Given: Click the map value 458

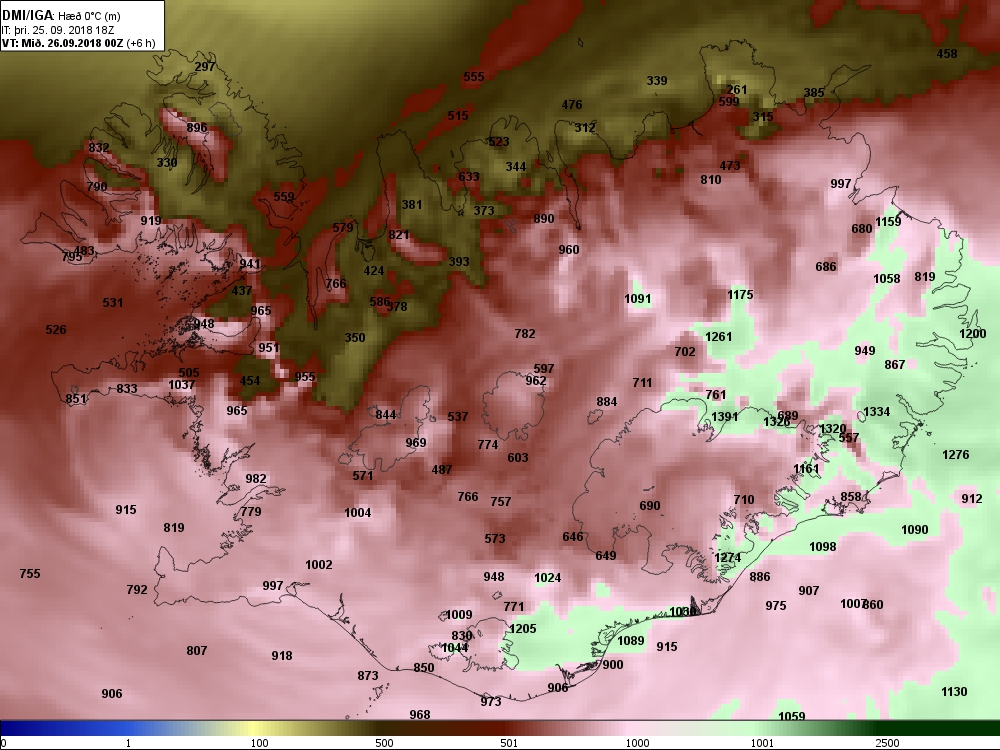Looking at the screenshot, I should pyautogui.click(x=947, y=54).
